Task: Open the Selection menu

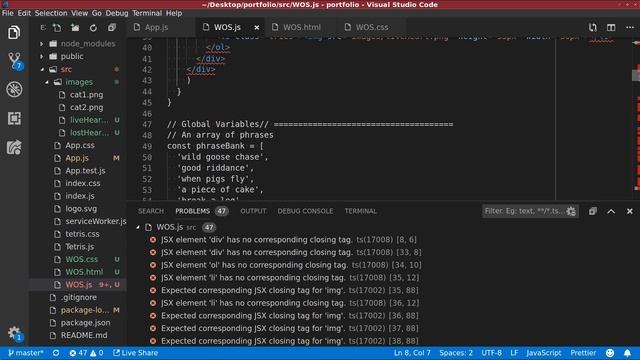Action: point(51,13)
